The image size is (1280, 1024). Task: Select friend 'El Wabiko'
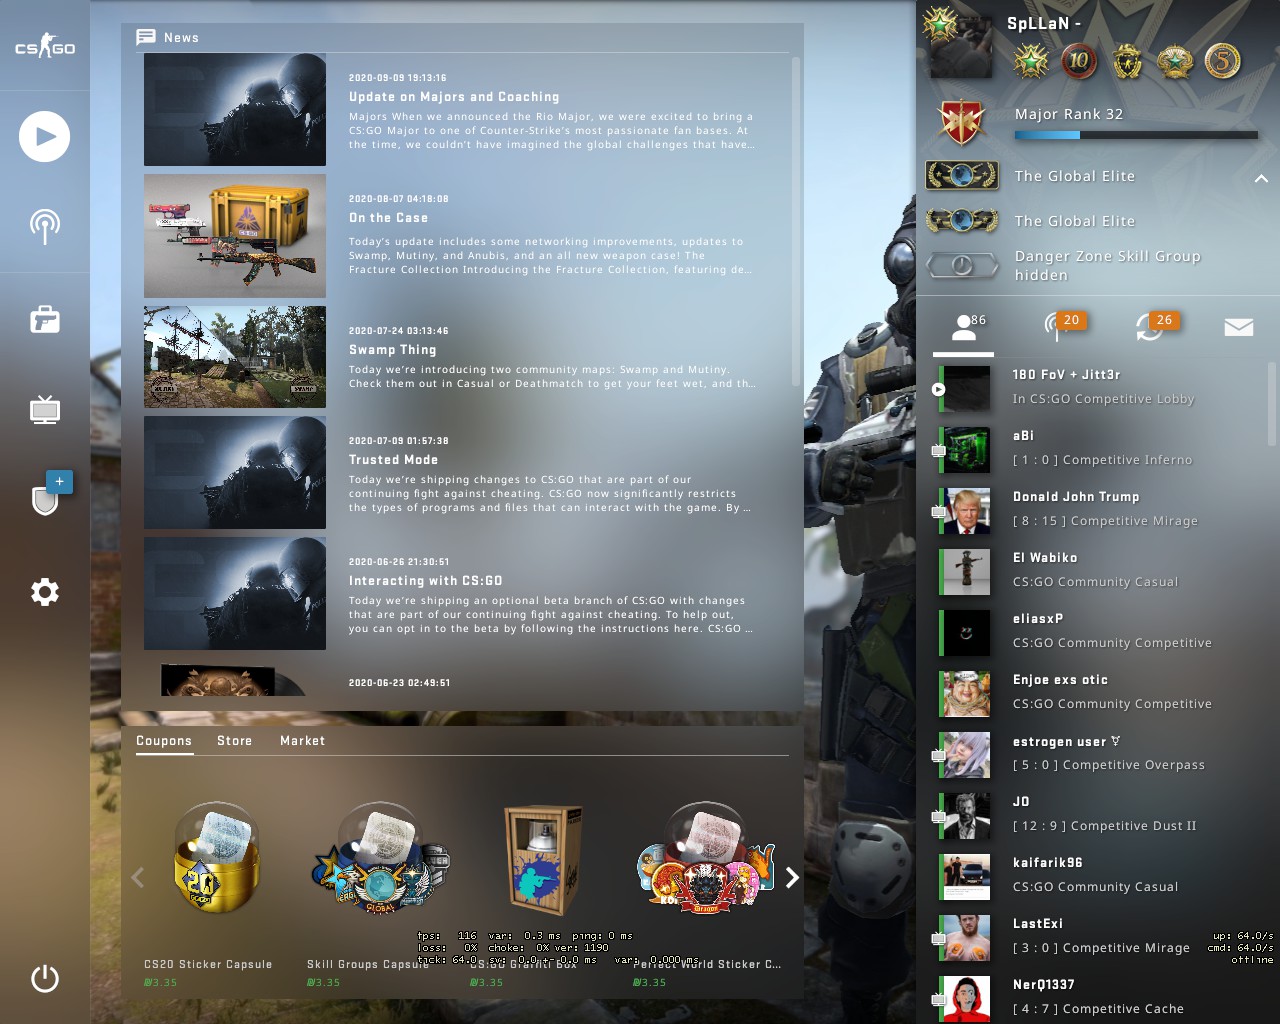1045,558
